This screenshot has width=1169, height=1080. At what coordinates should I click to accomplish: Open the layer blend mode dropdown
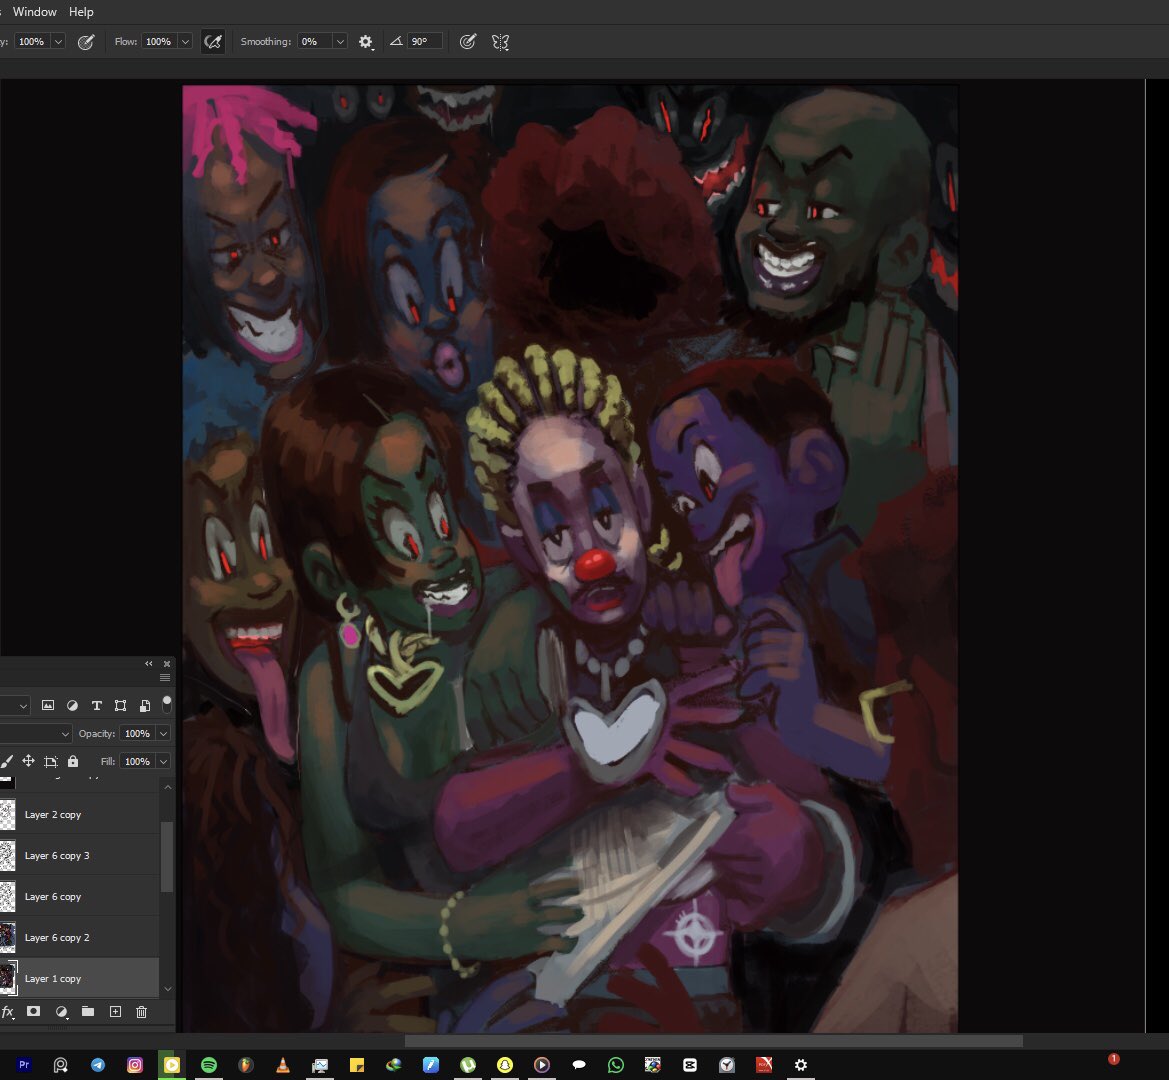click(x=36, y=733)
